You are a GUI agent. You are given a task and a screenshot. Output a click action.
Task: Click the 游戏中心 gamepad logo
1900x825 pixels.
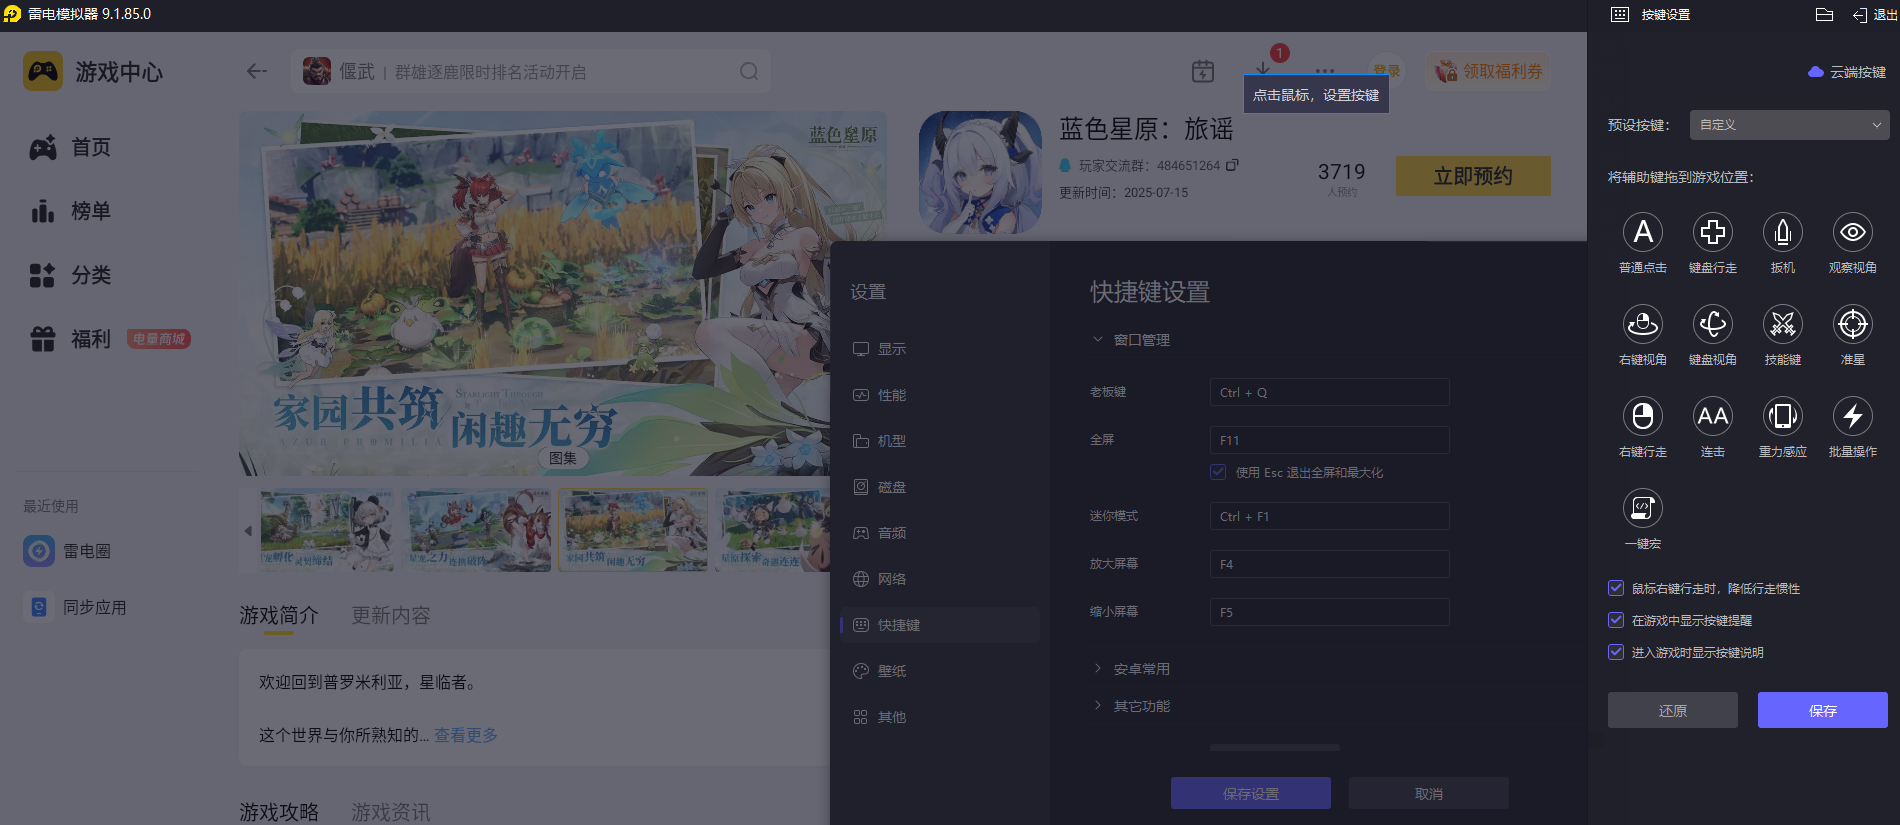coord(43,72)
